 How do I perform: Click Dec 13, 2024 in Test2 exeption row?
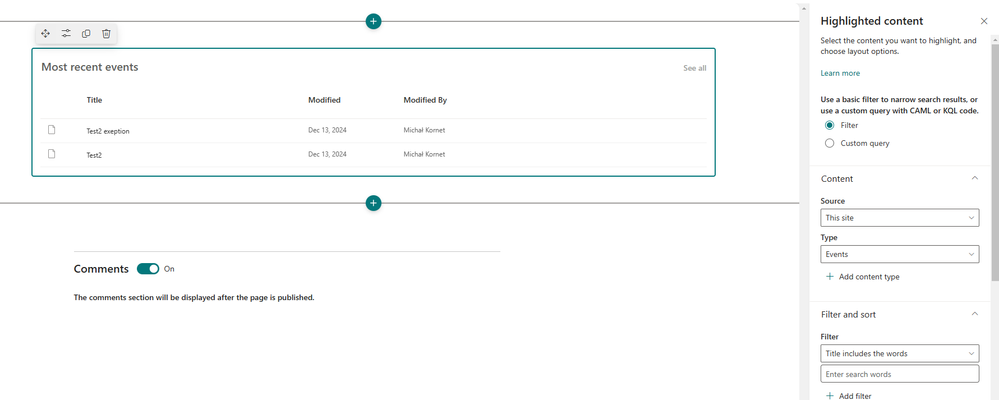click(327, 130)
